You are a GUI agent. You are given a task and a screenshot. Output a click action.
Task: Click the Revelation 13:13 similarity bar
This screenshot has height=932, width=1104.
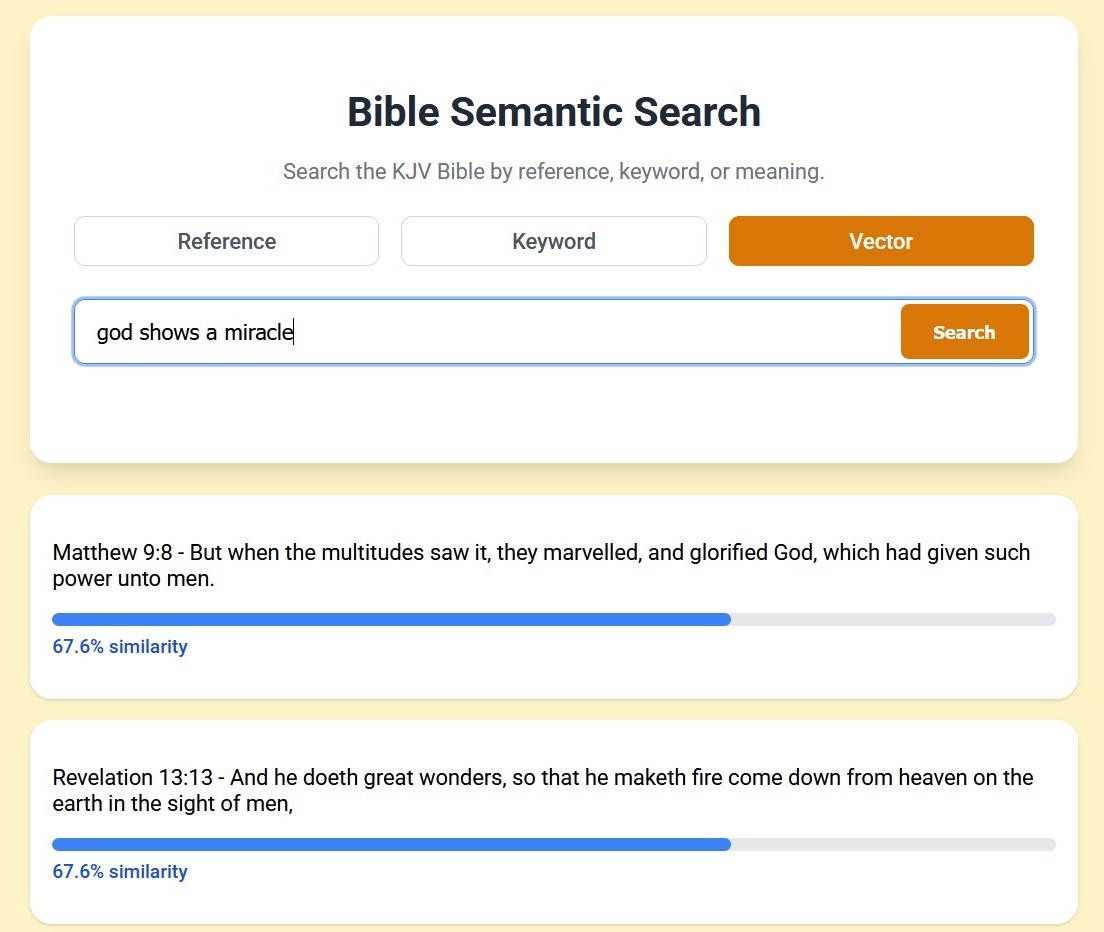point(553,844)
